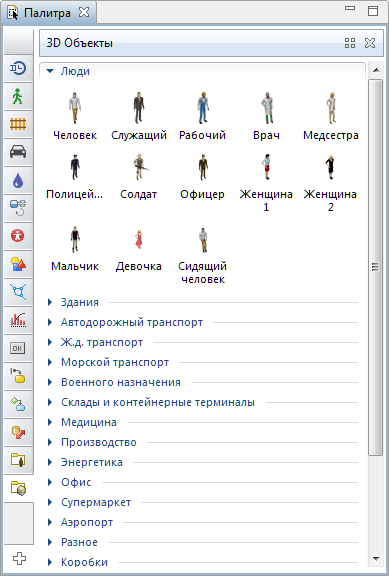The image size is (389, 576).
Task: Click the plus icon to add palettes
Action: (19, 559)
